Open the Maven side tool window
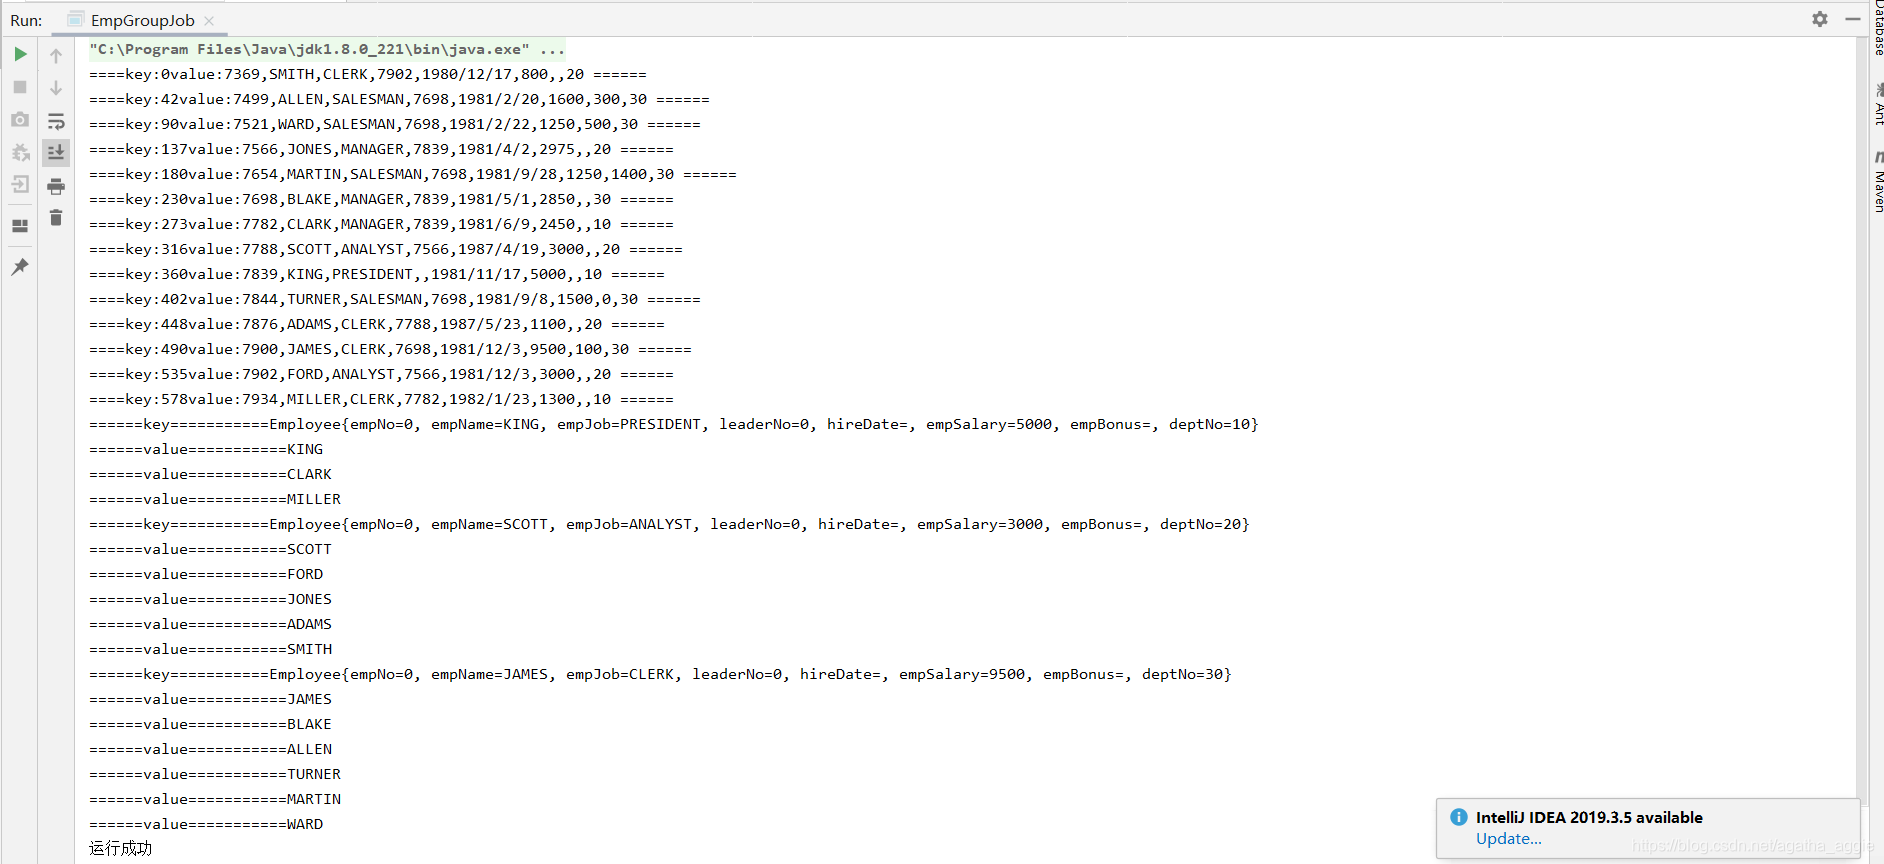1884x864 pixels. tap(1878, 182)
